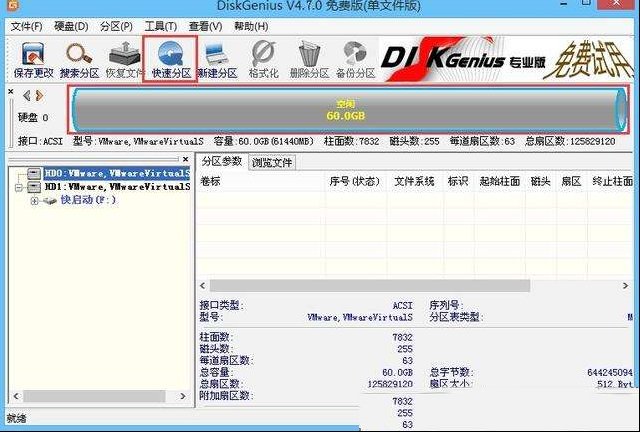Select the 60.0GB free space disk bar

pyautogui.click(x=348, y=110)
